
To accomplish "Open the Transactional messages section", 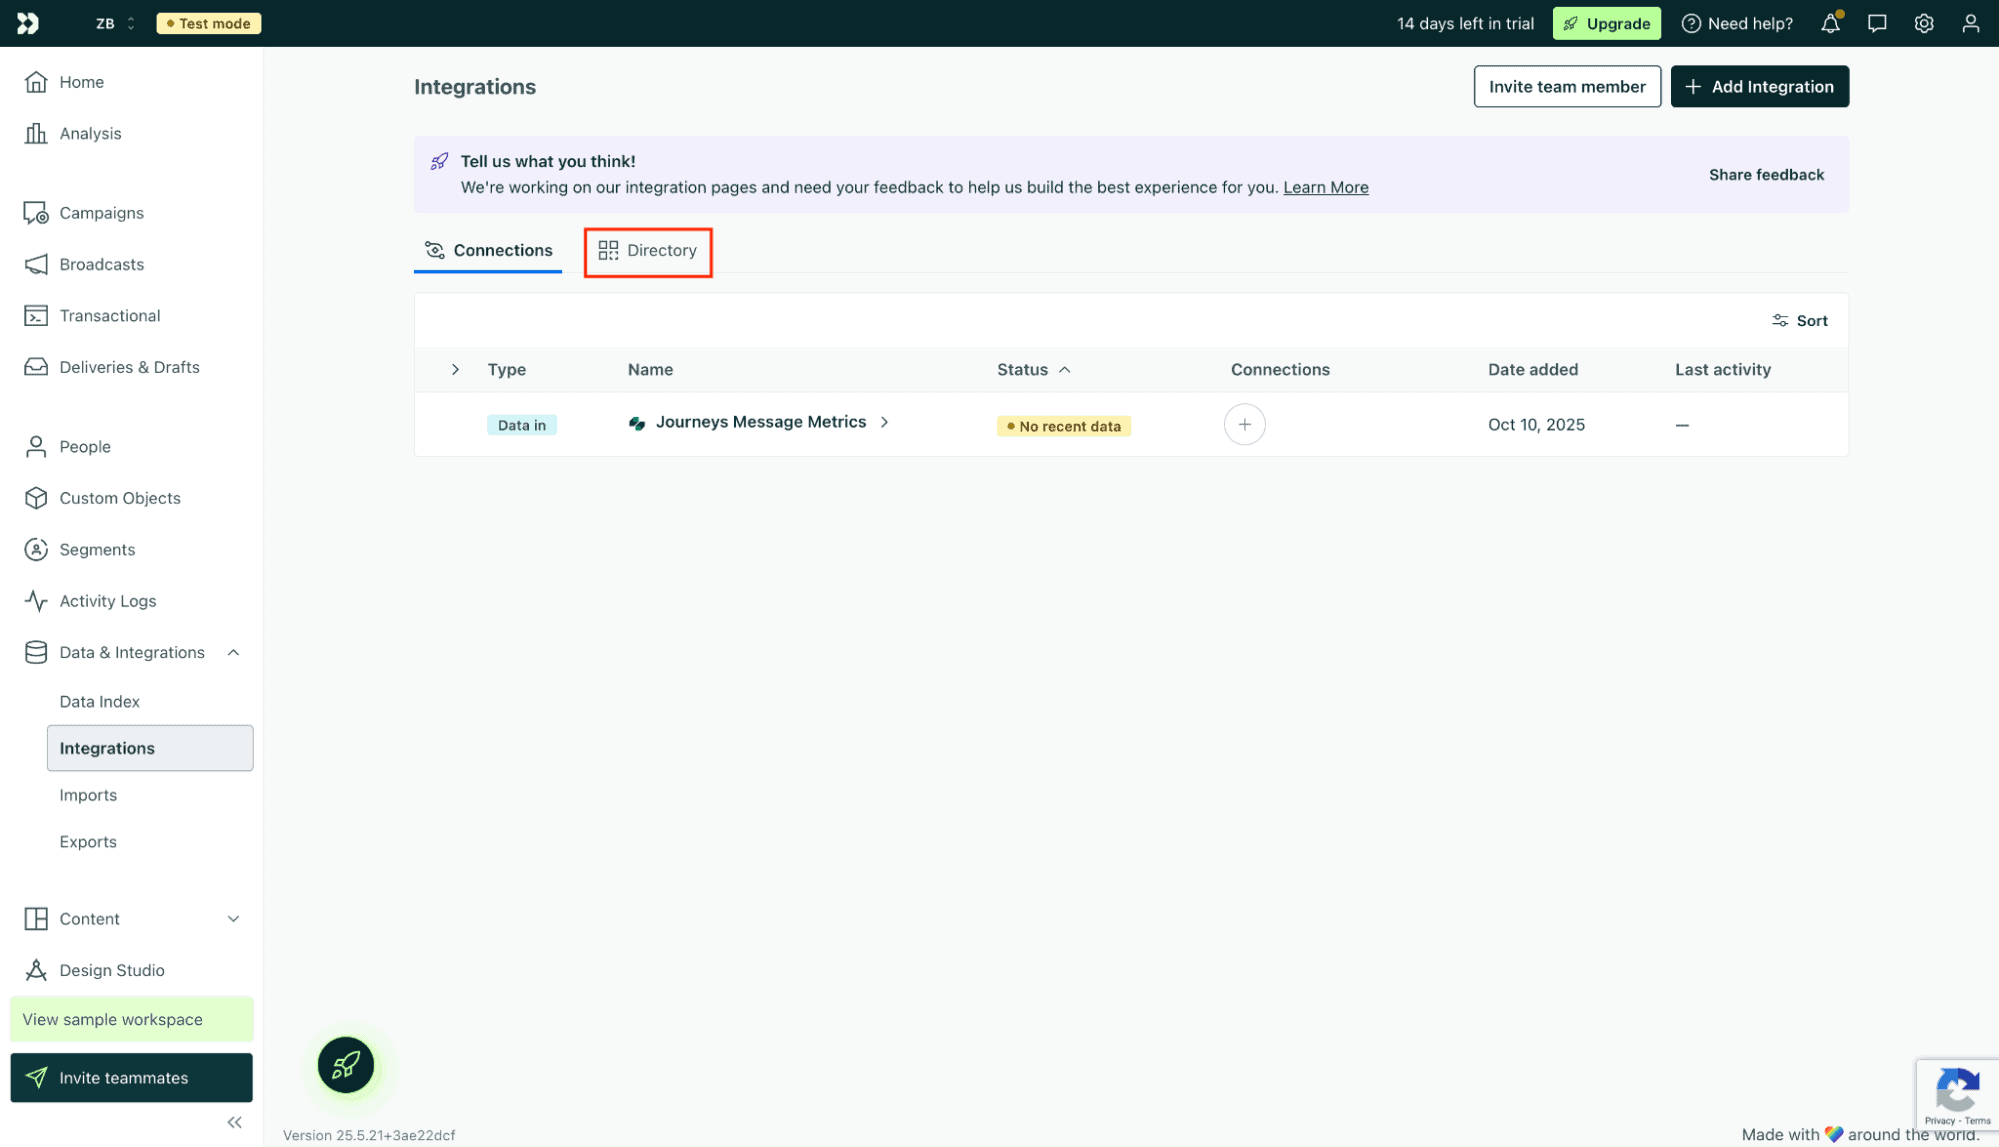I will point(109,315).
